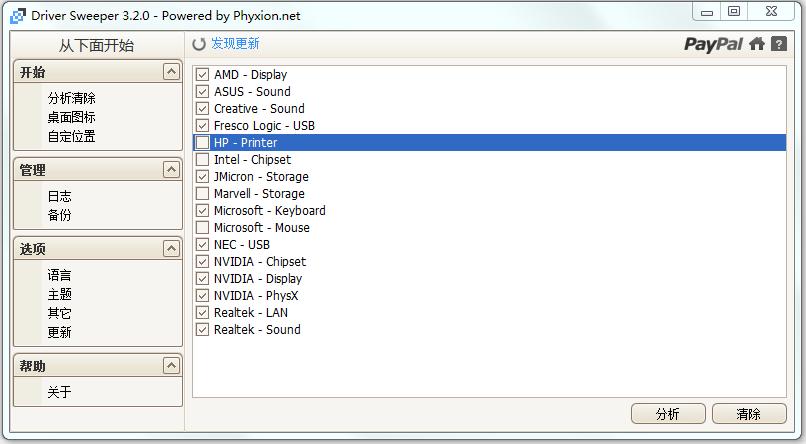Click the Driver Sweeper title bar icon

pyautogui.click(x=17, y=14)
